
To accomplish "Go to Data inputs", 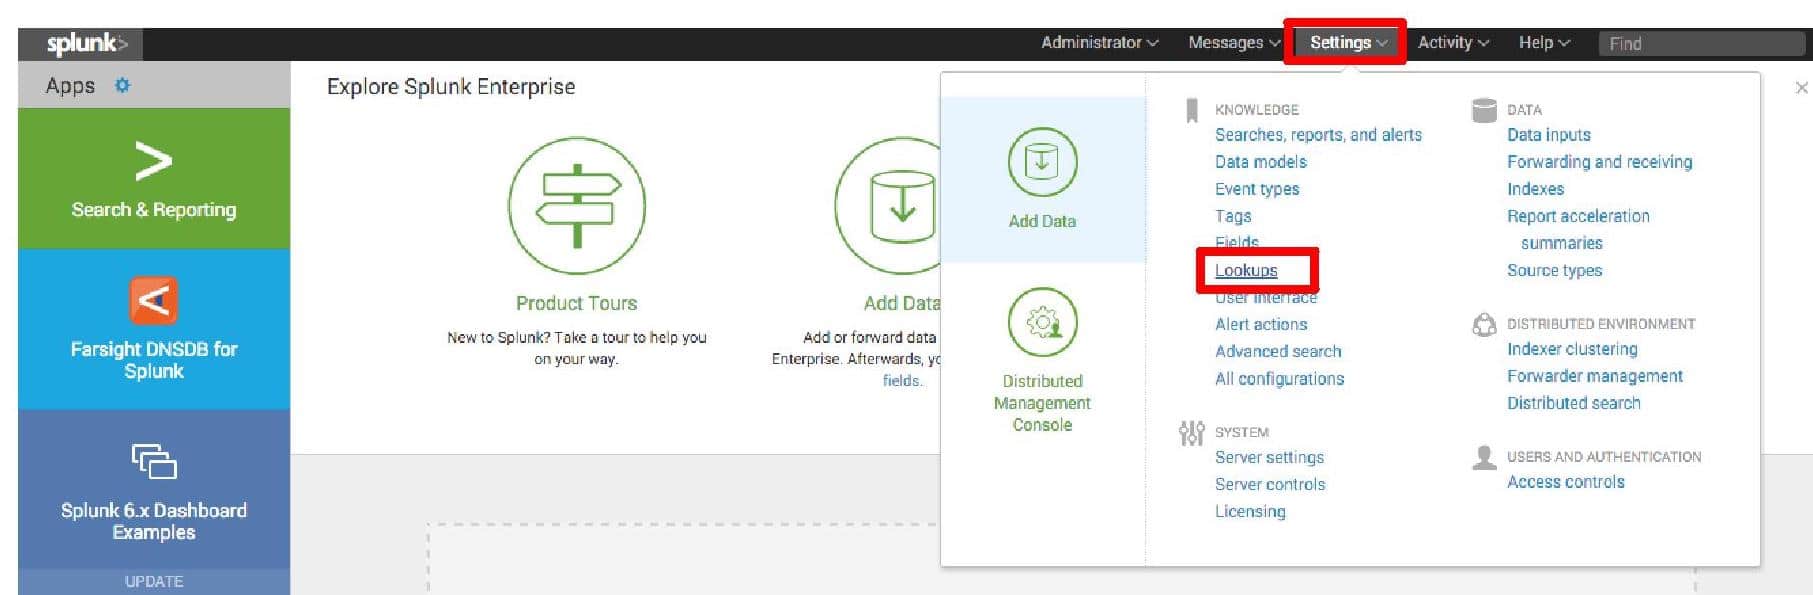I will tap(1548, 135).
